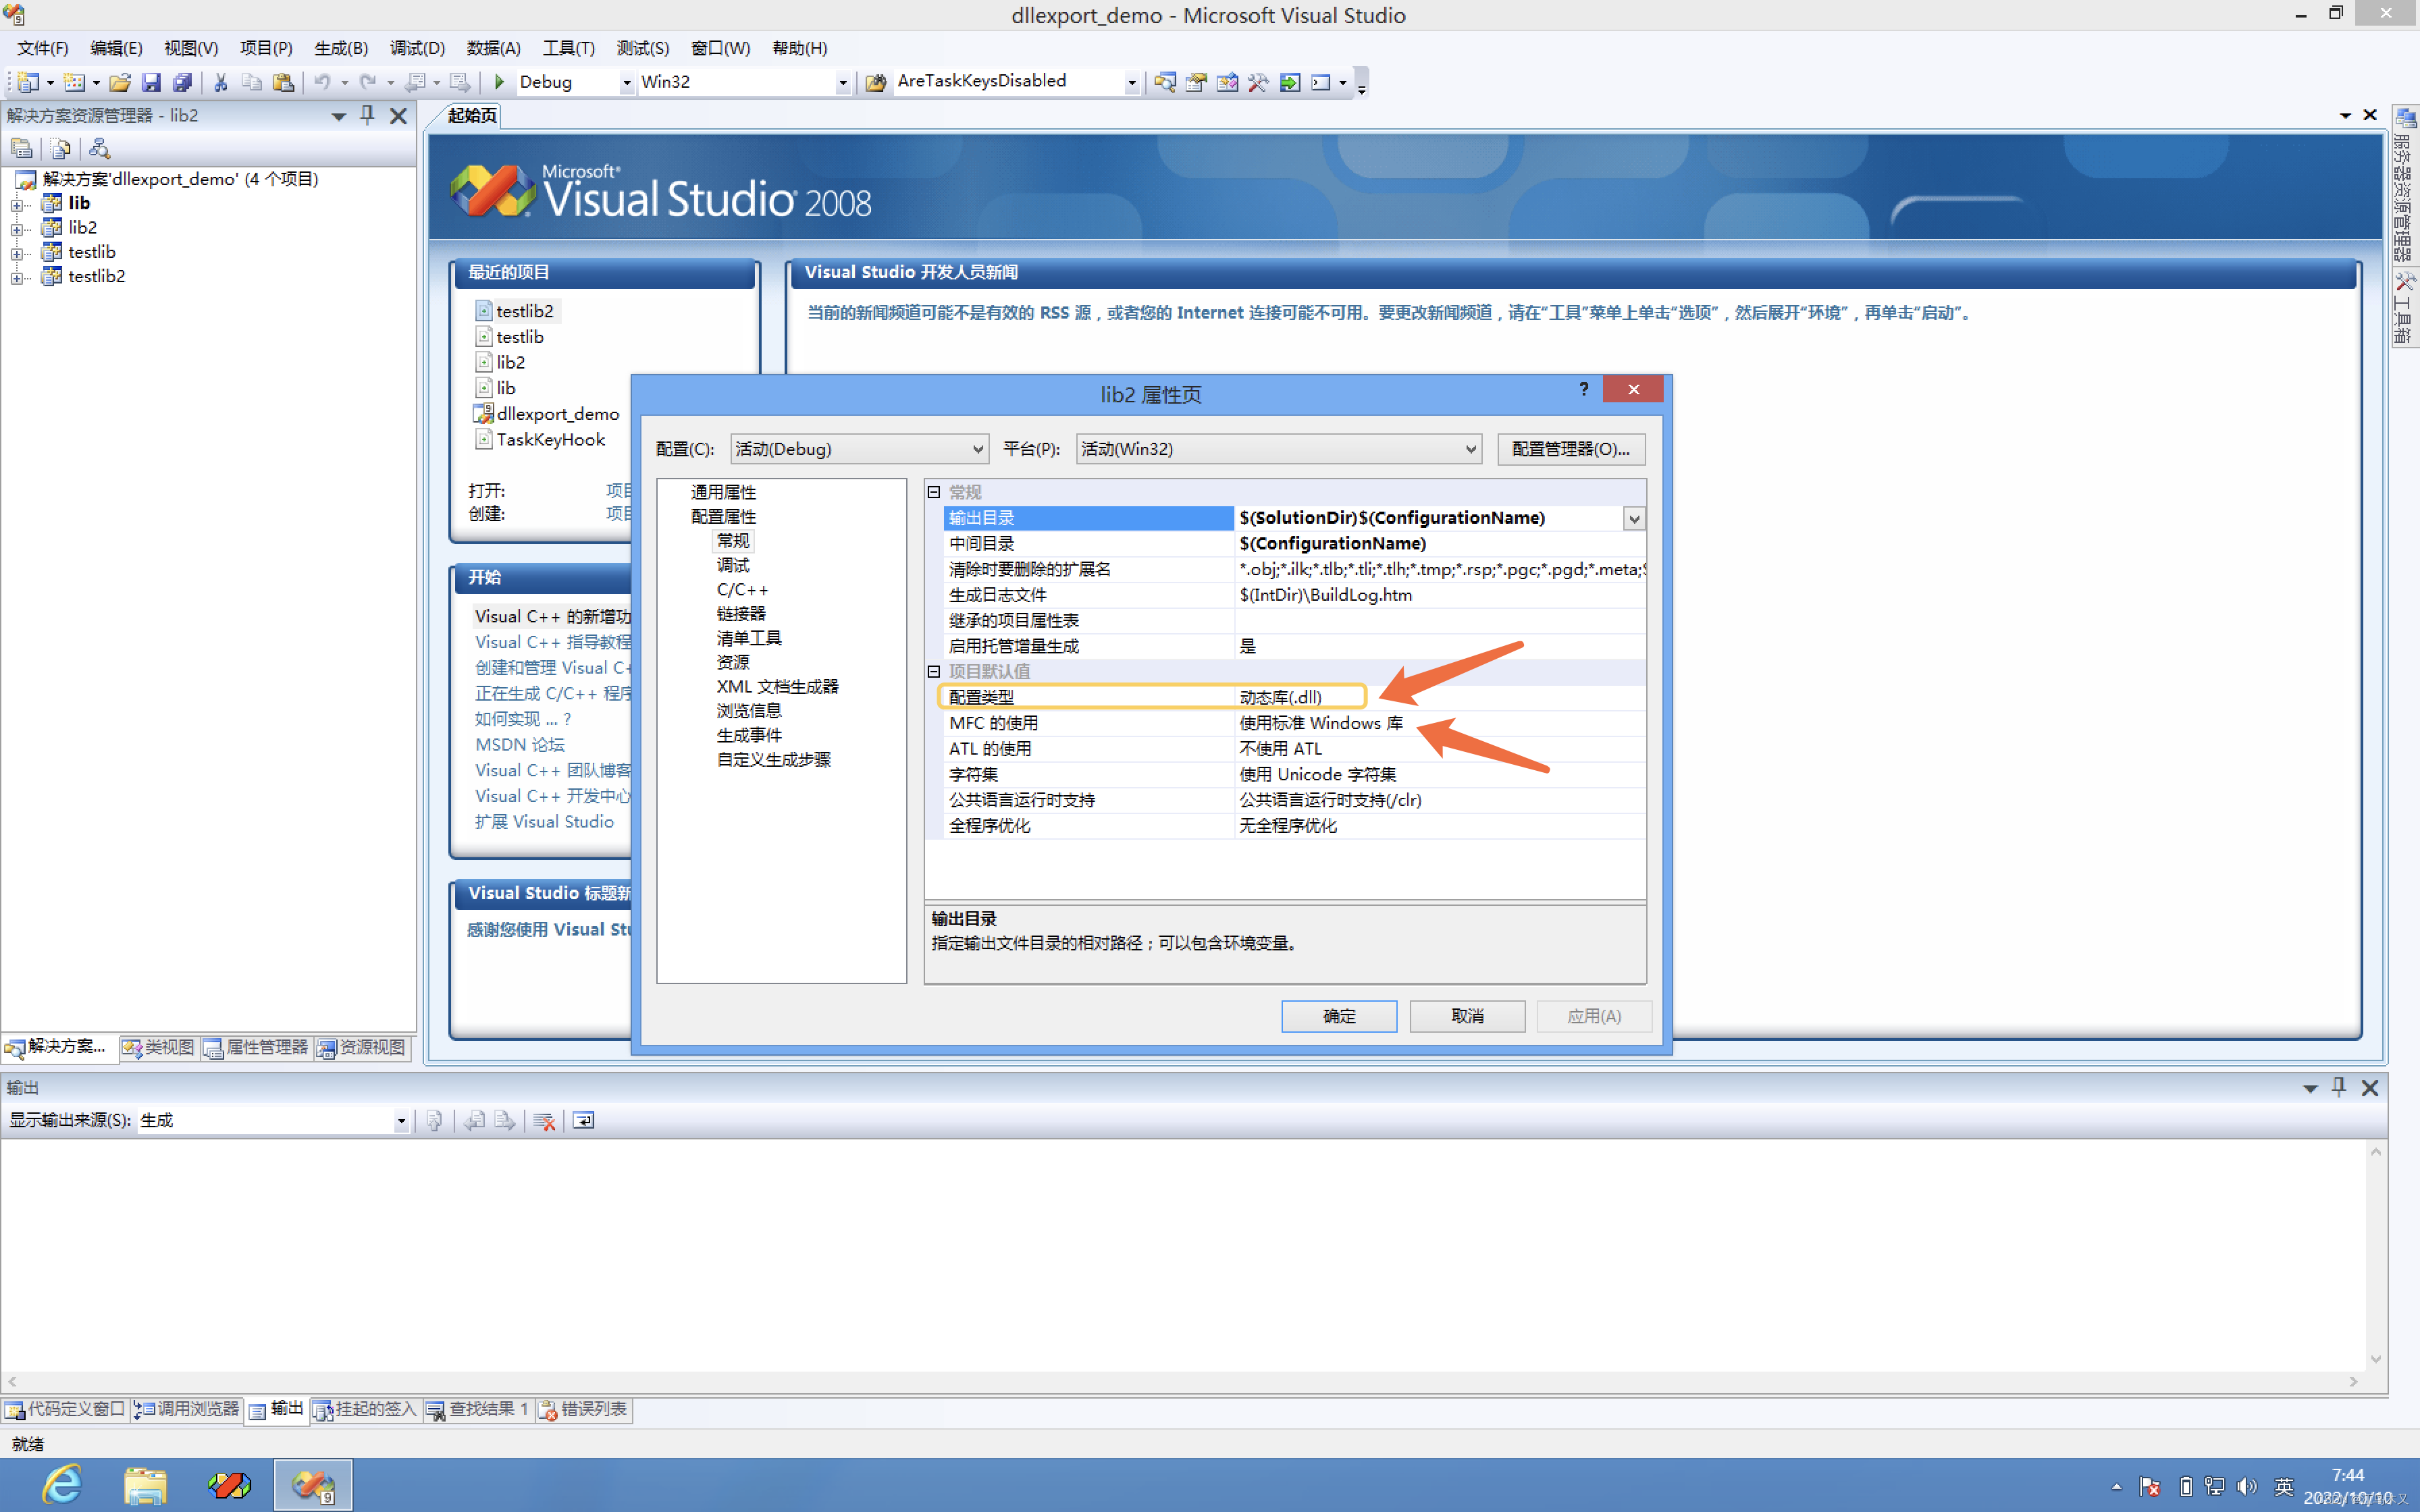Open recent project TaskKeyHook link
This screenshot has width=2420, height=1512.
tap(550, 440)
